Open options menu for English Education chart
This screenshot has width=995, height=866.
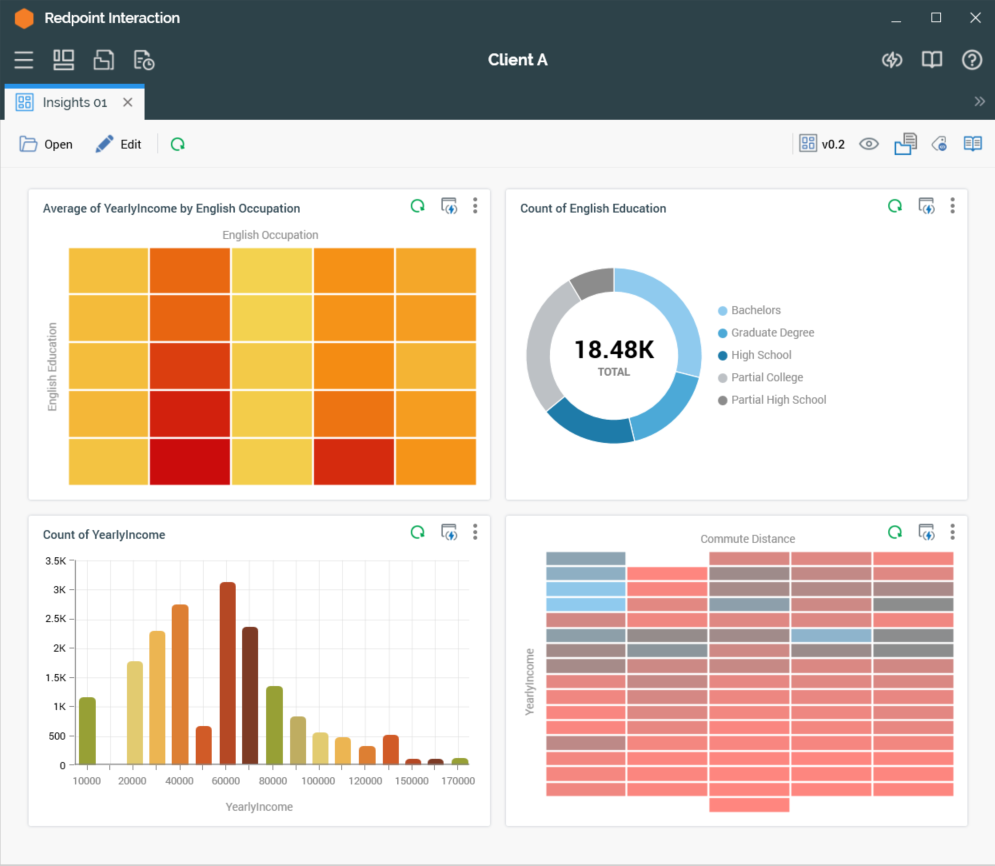(952, 206)
